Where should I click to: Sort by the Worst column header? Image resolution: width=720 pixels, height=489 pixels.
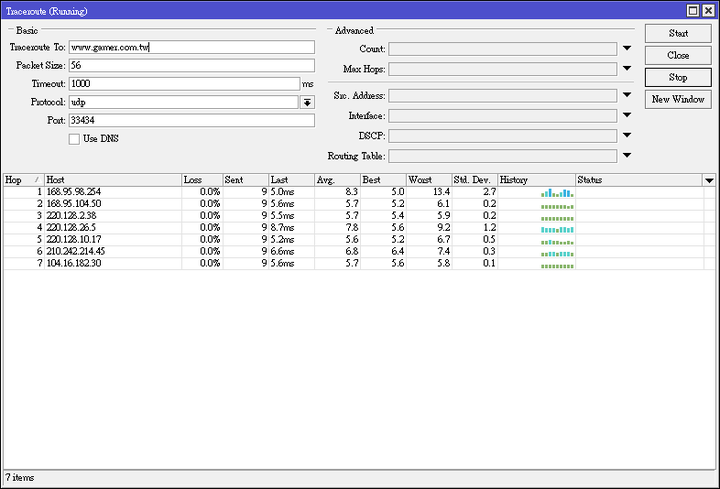tap(429, 180)
